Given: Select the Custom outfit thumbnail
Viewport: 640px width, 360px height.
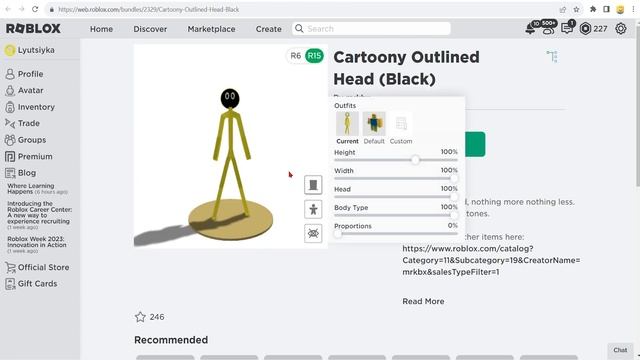Looking at the screenshot, I should [401, 124].
